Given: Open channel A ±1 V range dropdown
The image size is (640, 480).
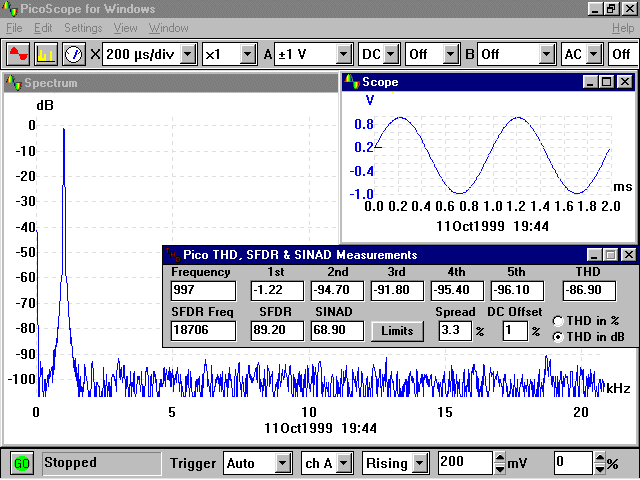Looking at the screenshot, I should 343,53.
